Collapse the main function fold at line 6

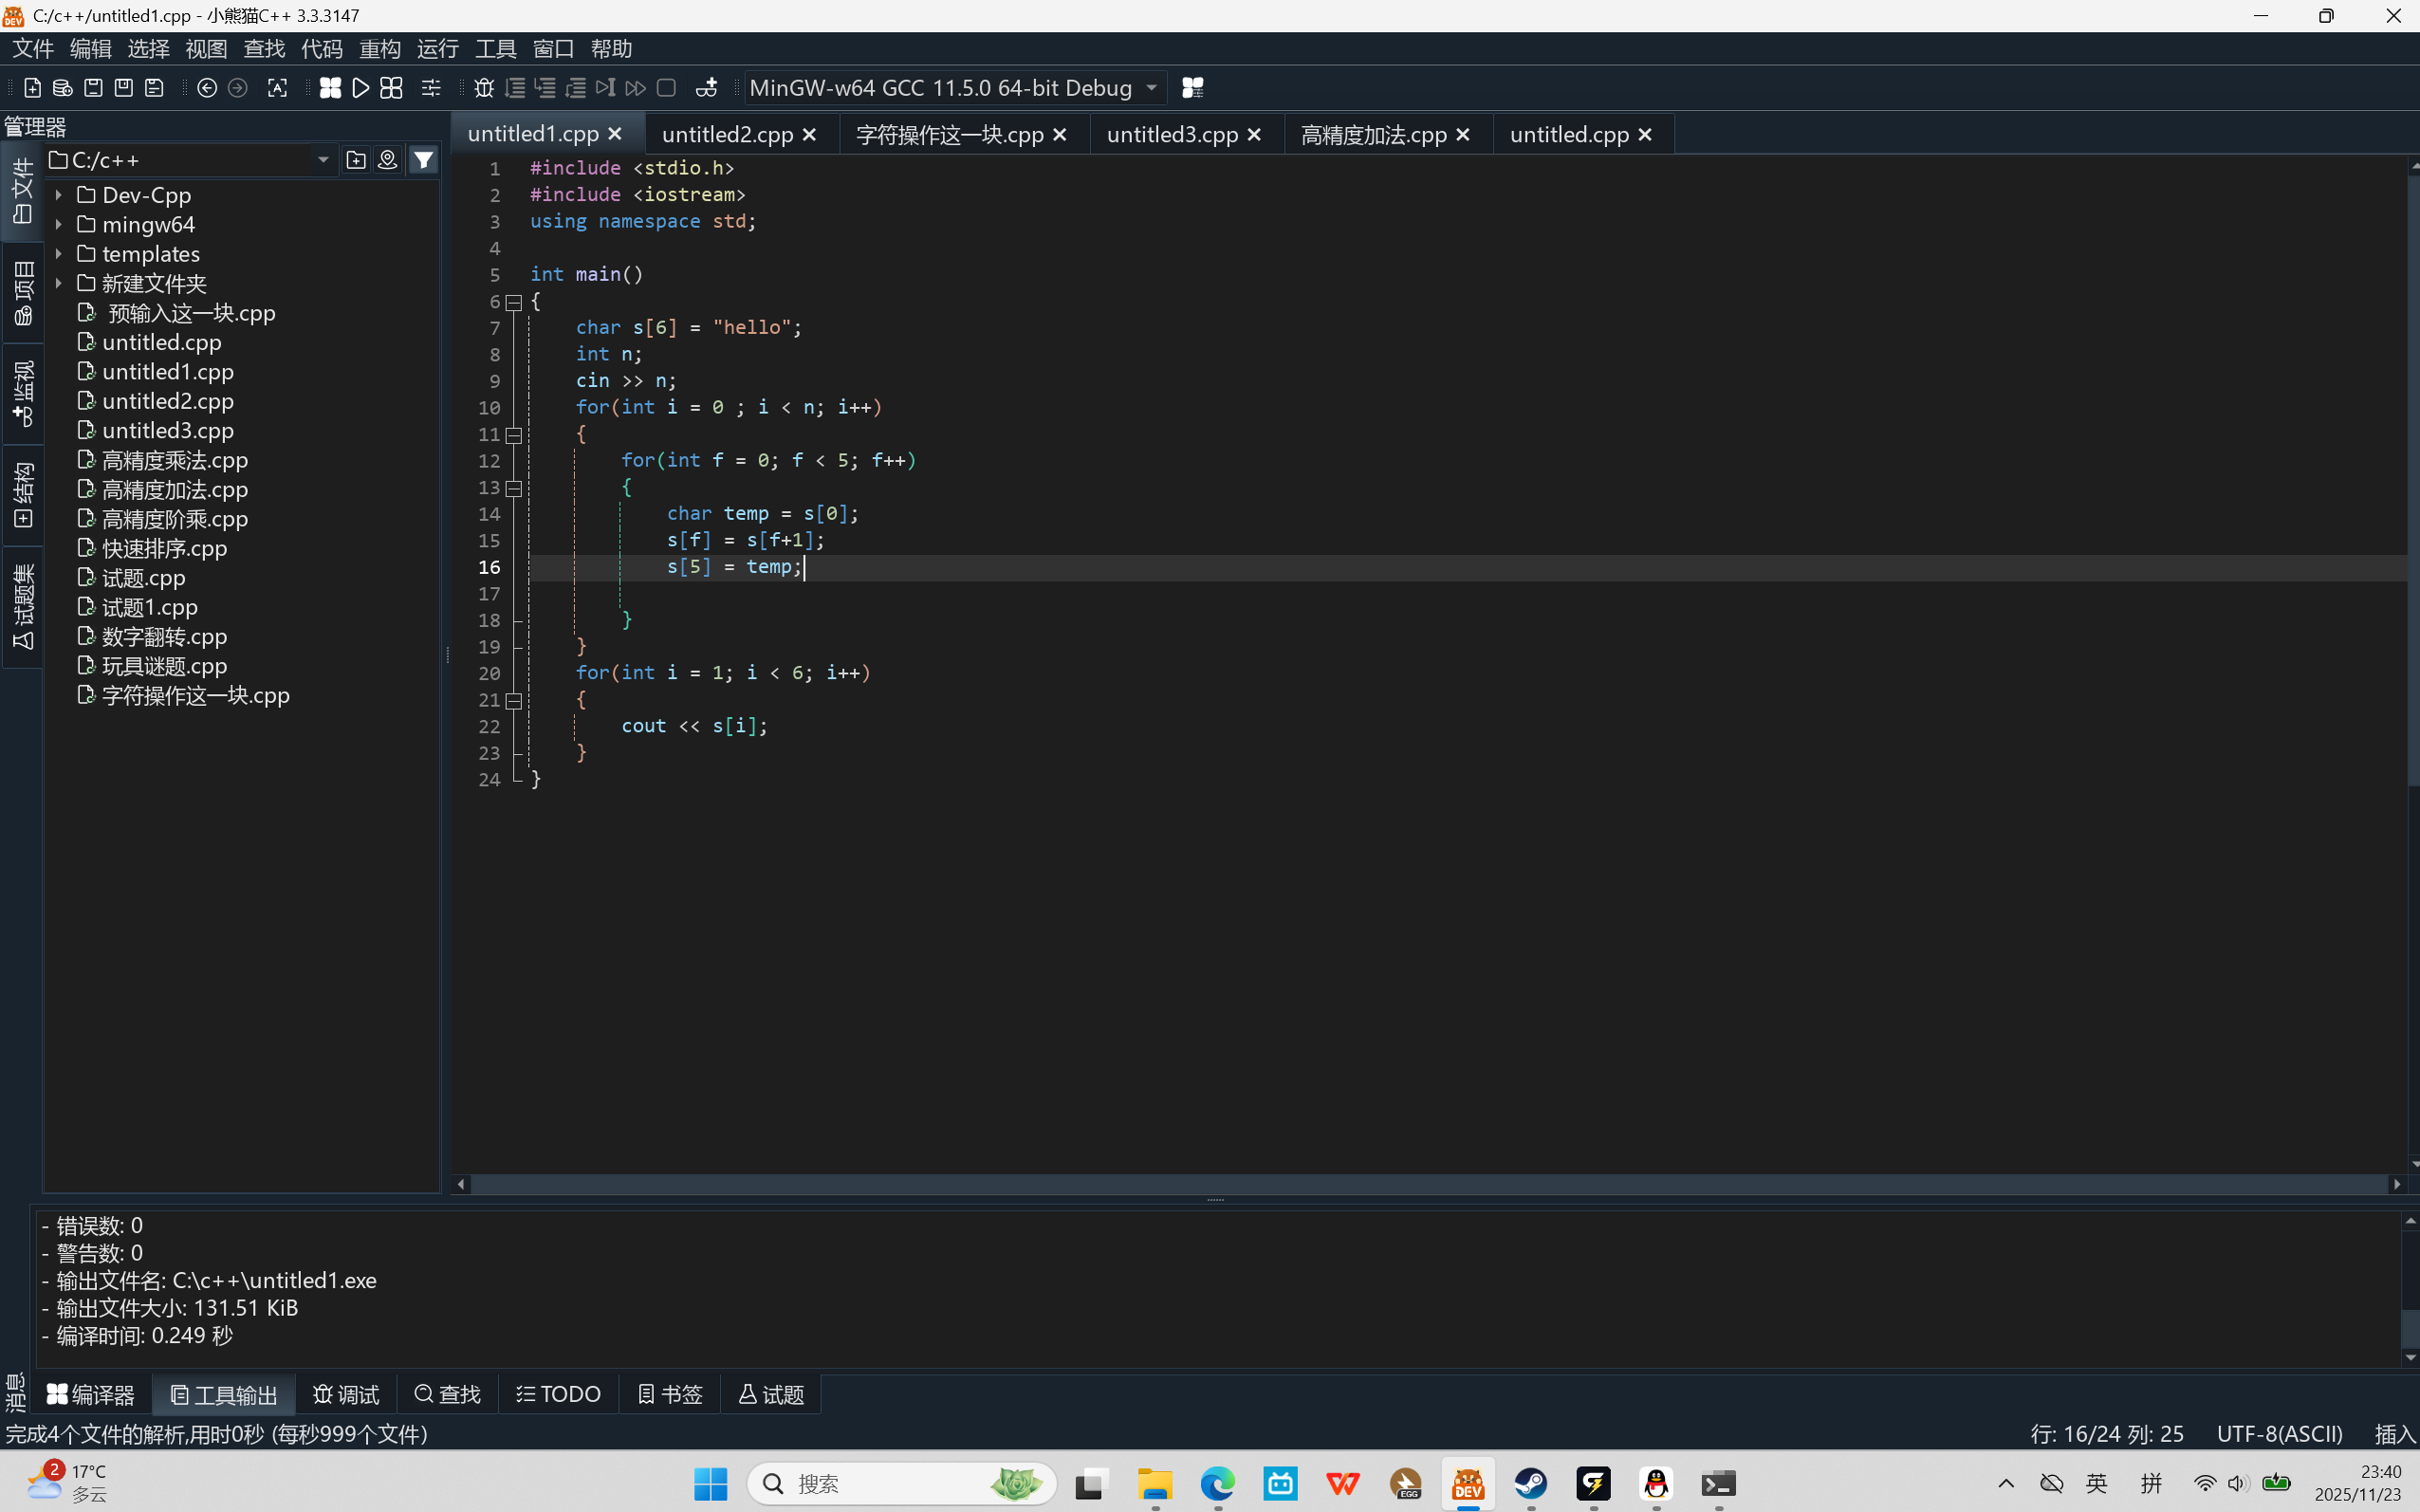tap(514, 302)
